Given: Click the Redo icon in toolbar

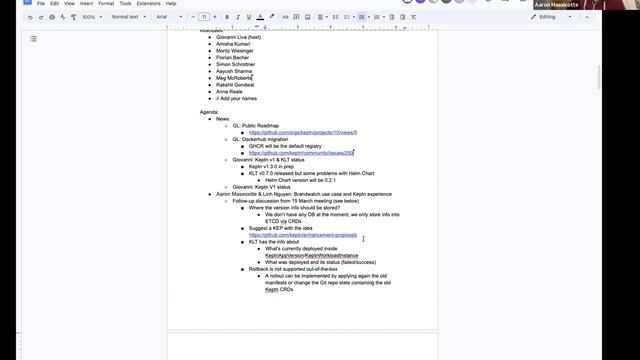Looking at the screenshot, I should pos(41,17).
